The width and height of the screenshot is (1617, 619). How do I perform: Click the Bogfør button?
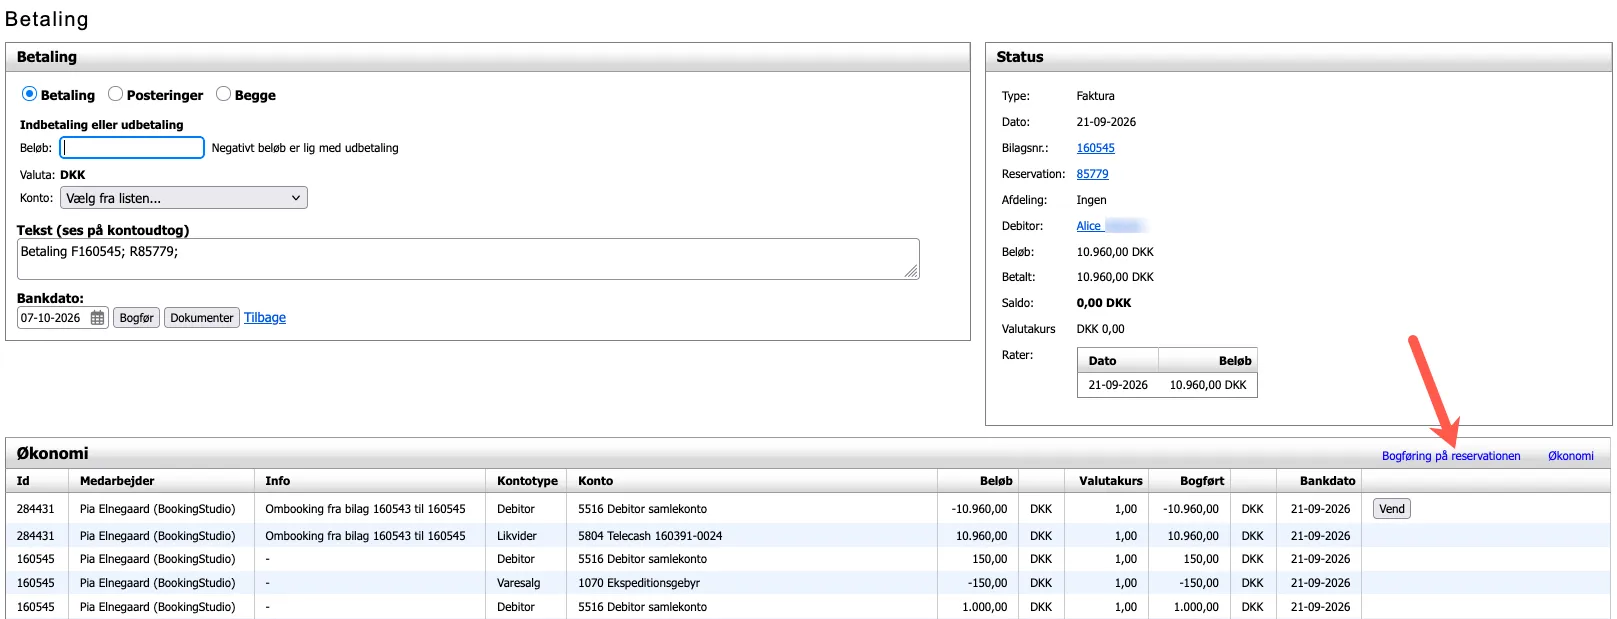tap(136, 318)
